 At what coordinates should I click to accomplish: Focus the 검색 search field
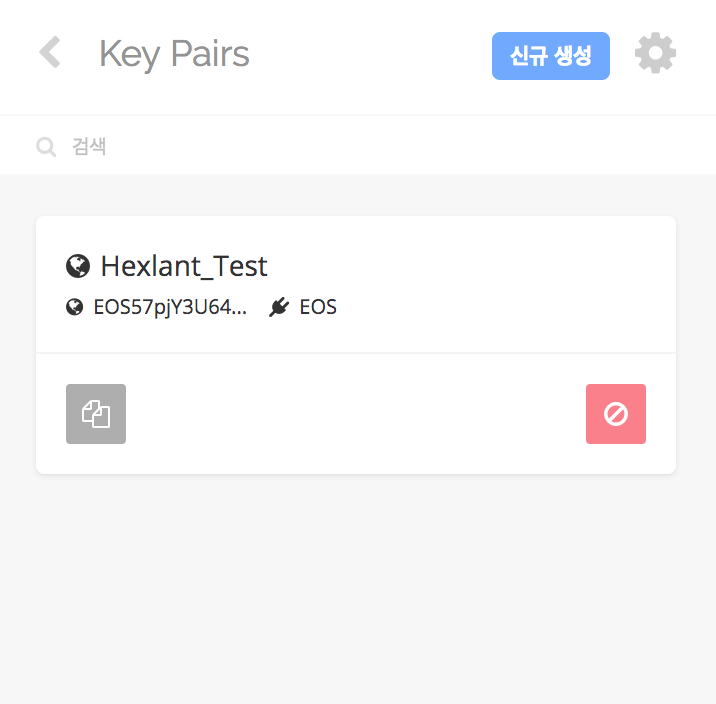(300, 147)
